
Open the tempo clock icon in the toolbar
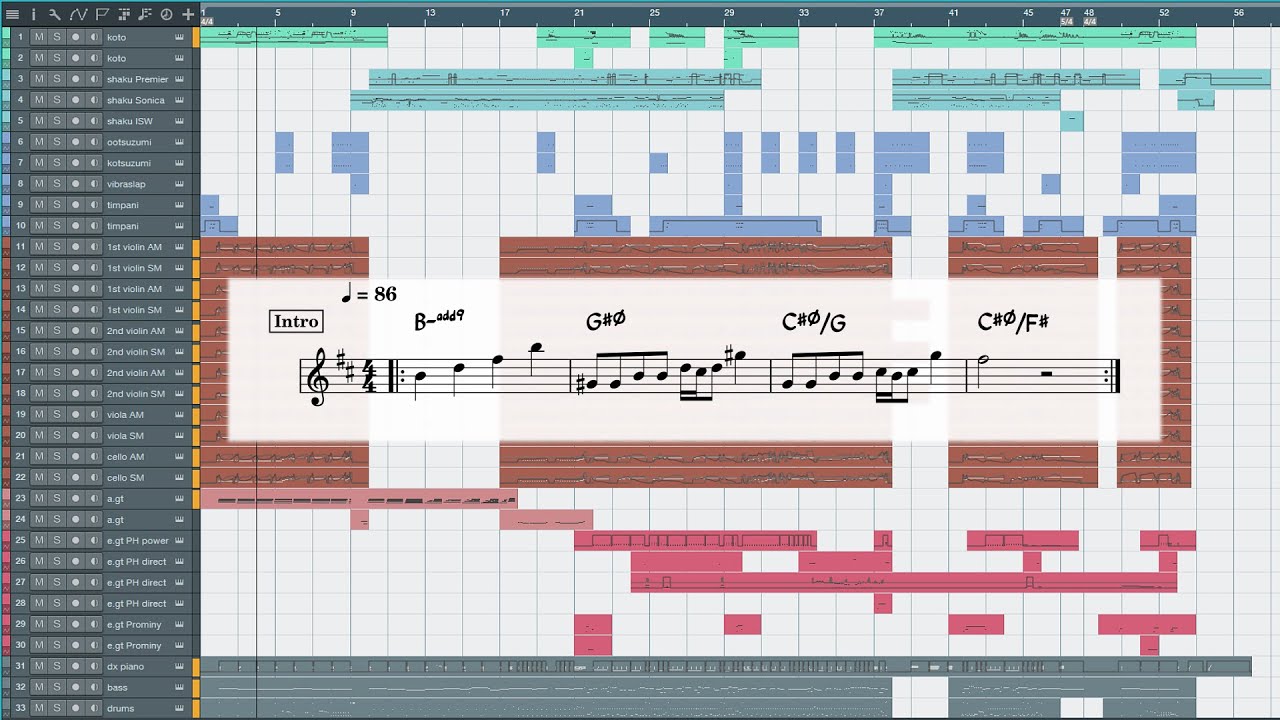point(166,14)
